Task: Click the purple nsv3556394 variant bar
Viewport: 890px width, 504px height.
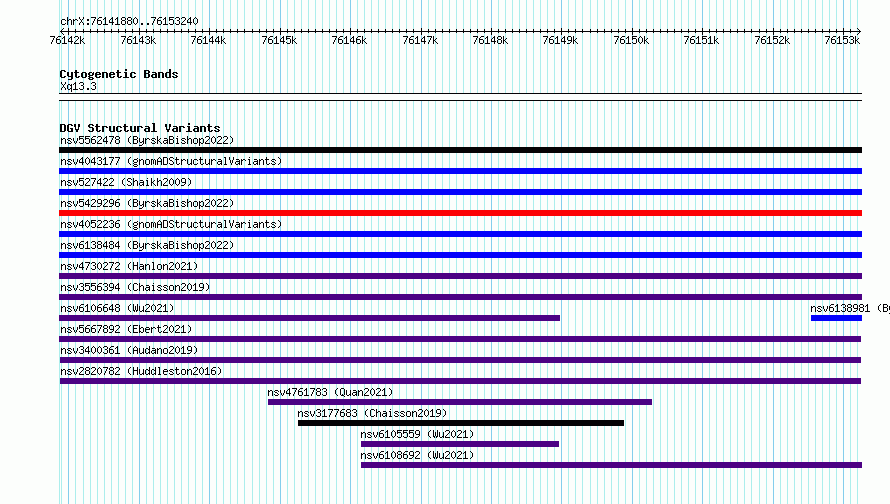Action: coord(460,297)
